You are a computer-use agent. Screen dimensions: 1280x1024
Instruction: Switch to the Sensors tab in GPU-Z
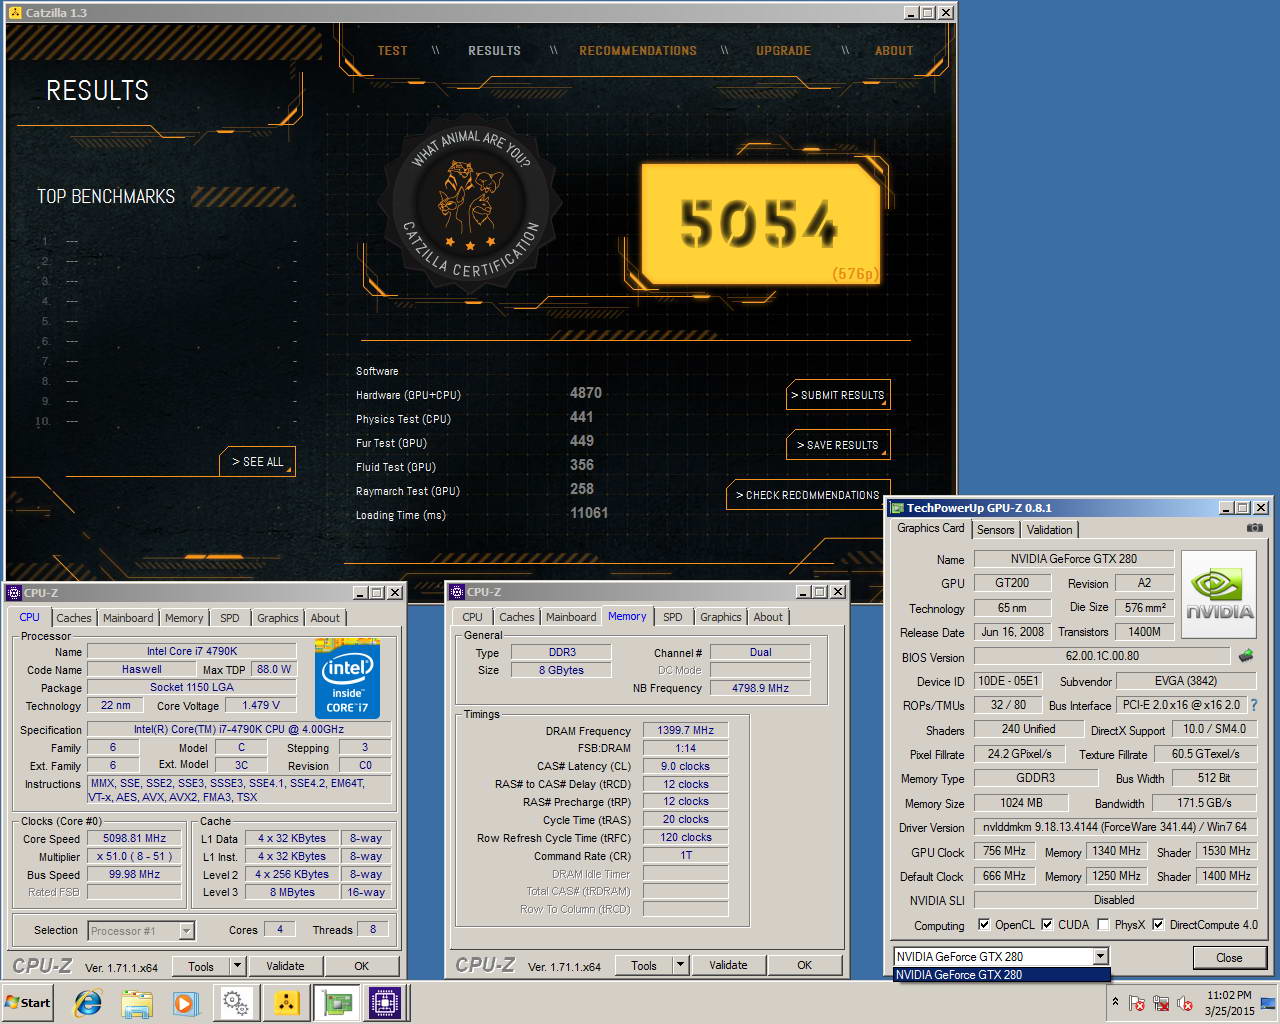pyautogui.click(x=995, y=530)
